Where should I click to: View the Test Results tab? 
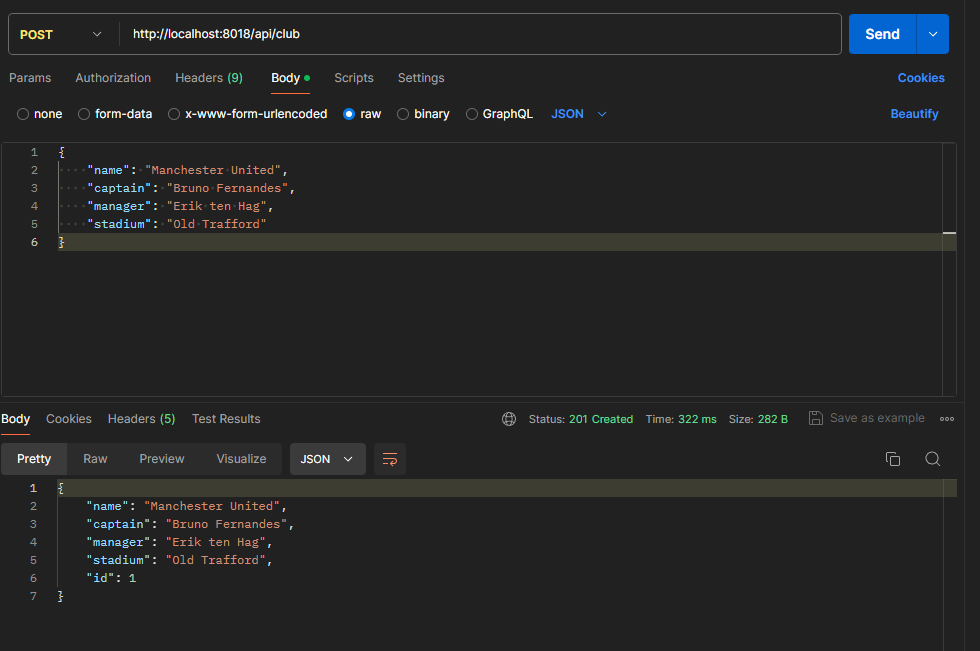tap(226, 419)
